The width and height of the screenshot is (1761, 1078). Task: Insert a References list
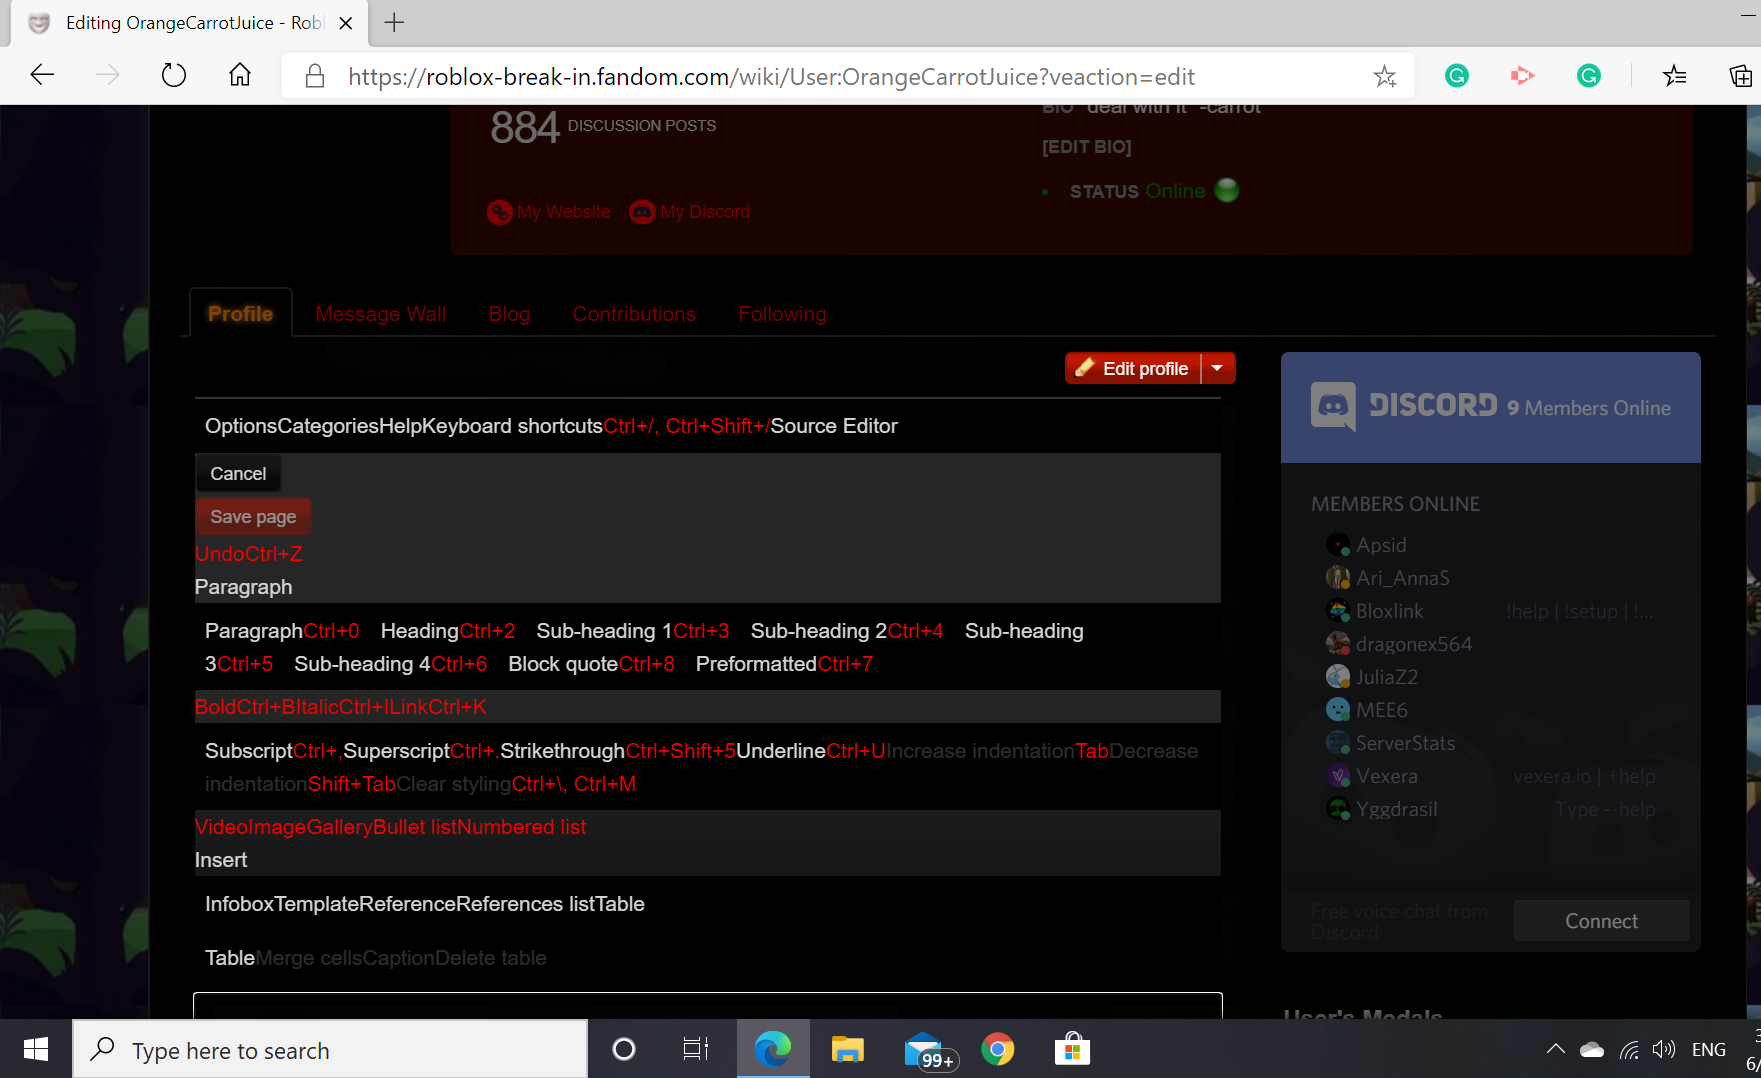(x=526, y=904)
